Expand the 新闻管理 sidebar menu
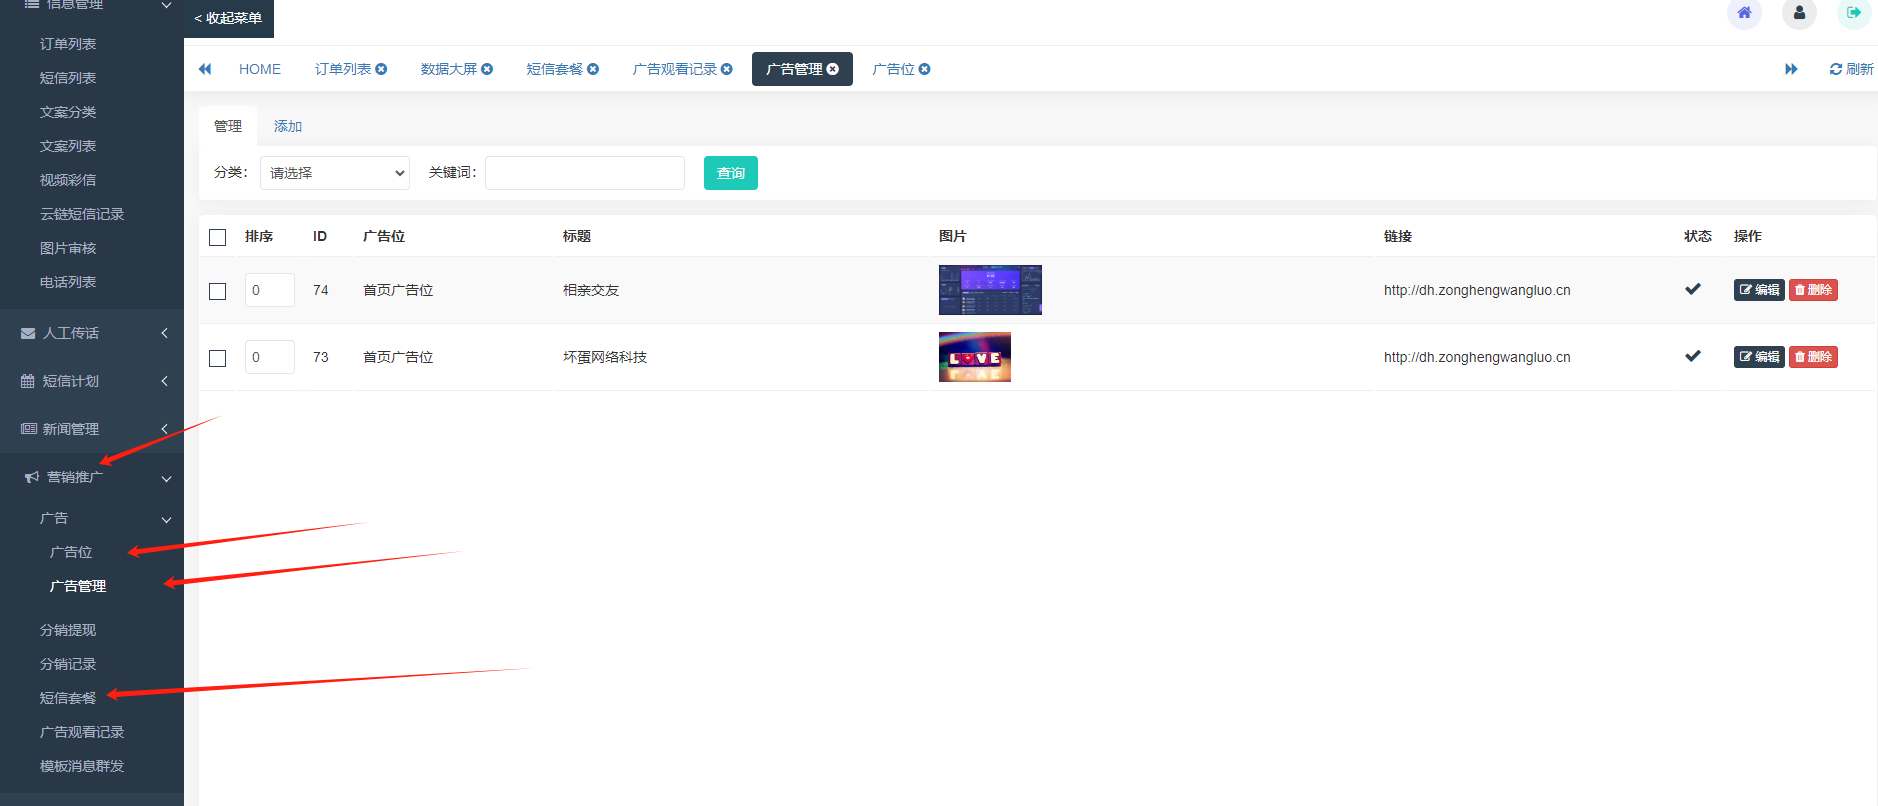 pyautogui.click(x=164, y=429)
